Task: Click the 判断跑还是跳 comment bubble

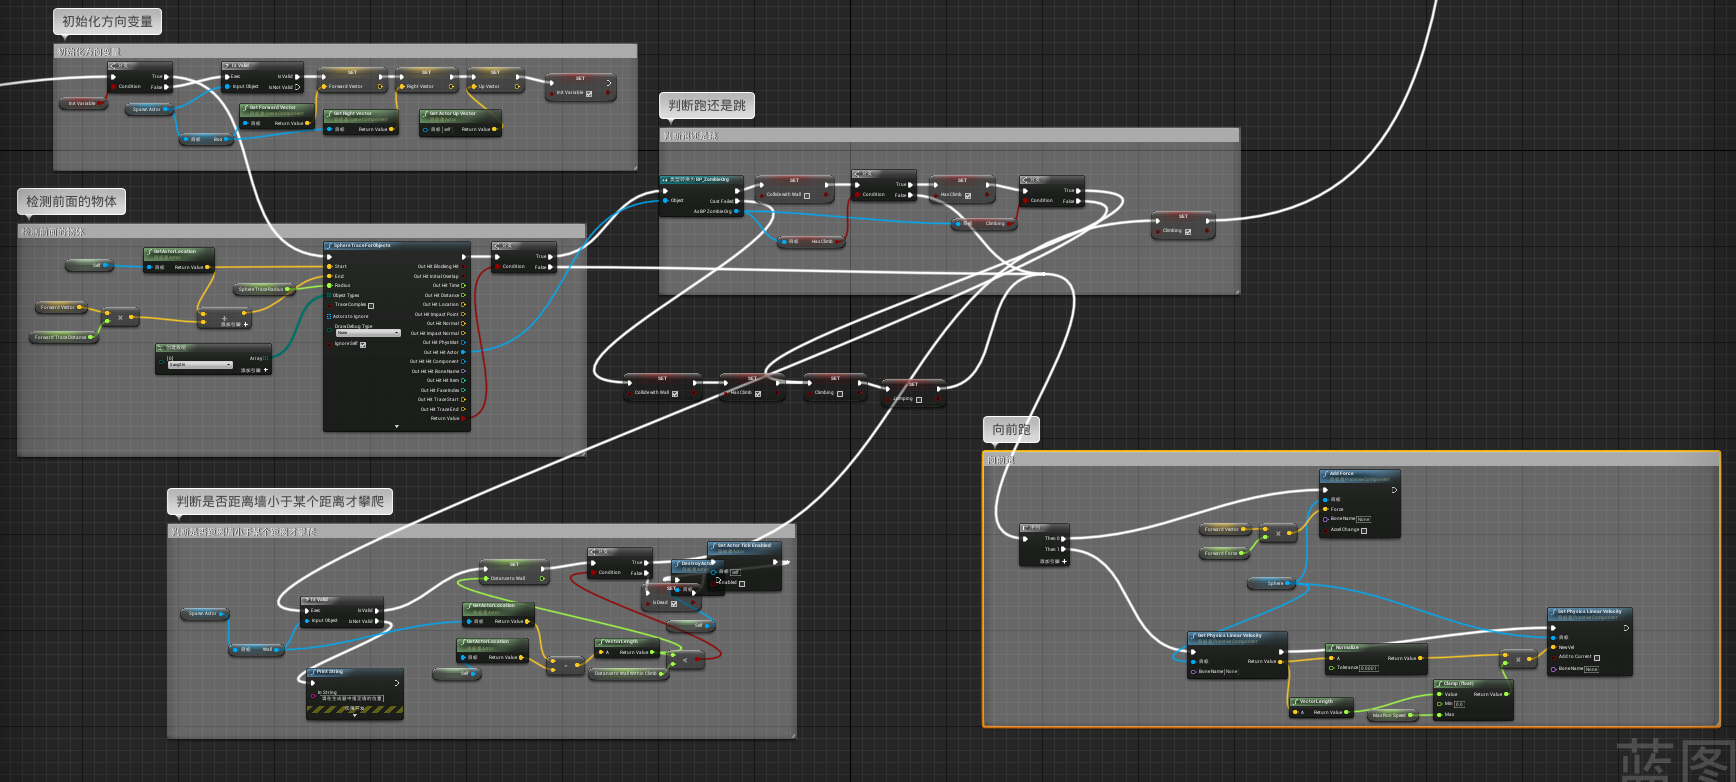Action: coord(707,105)
